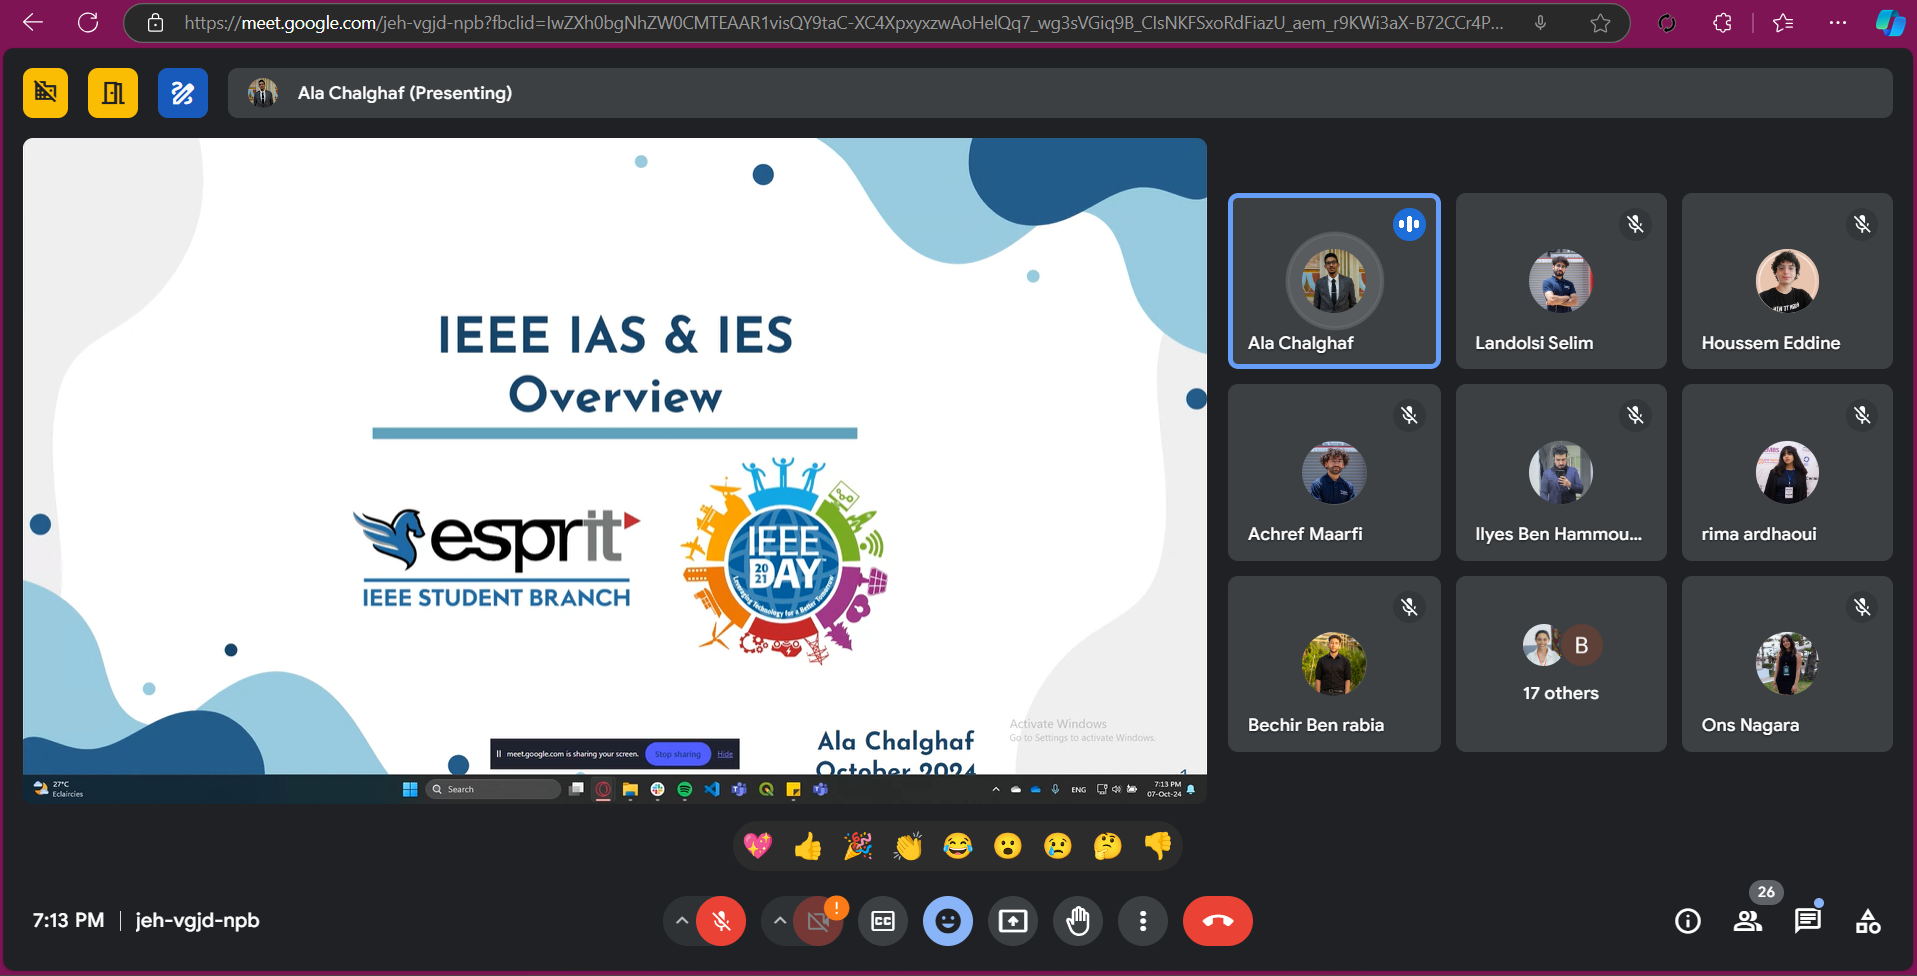Expand audio settings arrow beside microphone
Image resolution: width=1917 pixels, height=976 pixels.
pyautogui.click(x=681, y=921)
